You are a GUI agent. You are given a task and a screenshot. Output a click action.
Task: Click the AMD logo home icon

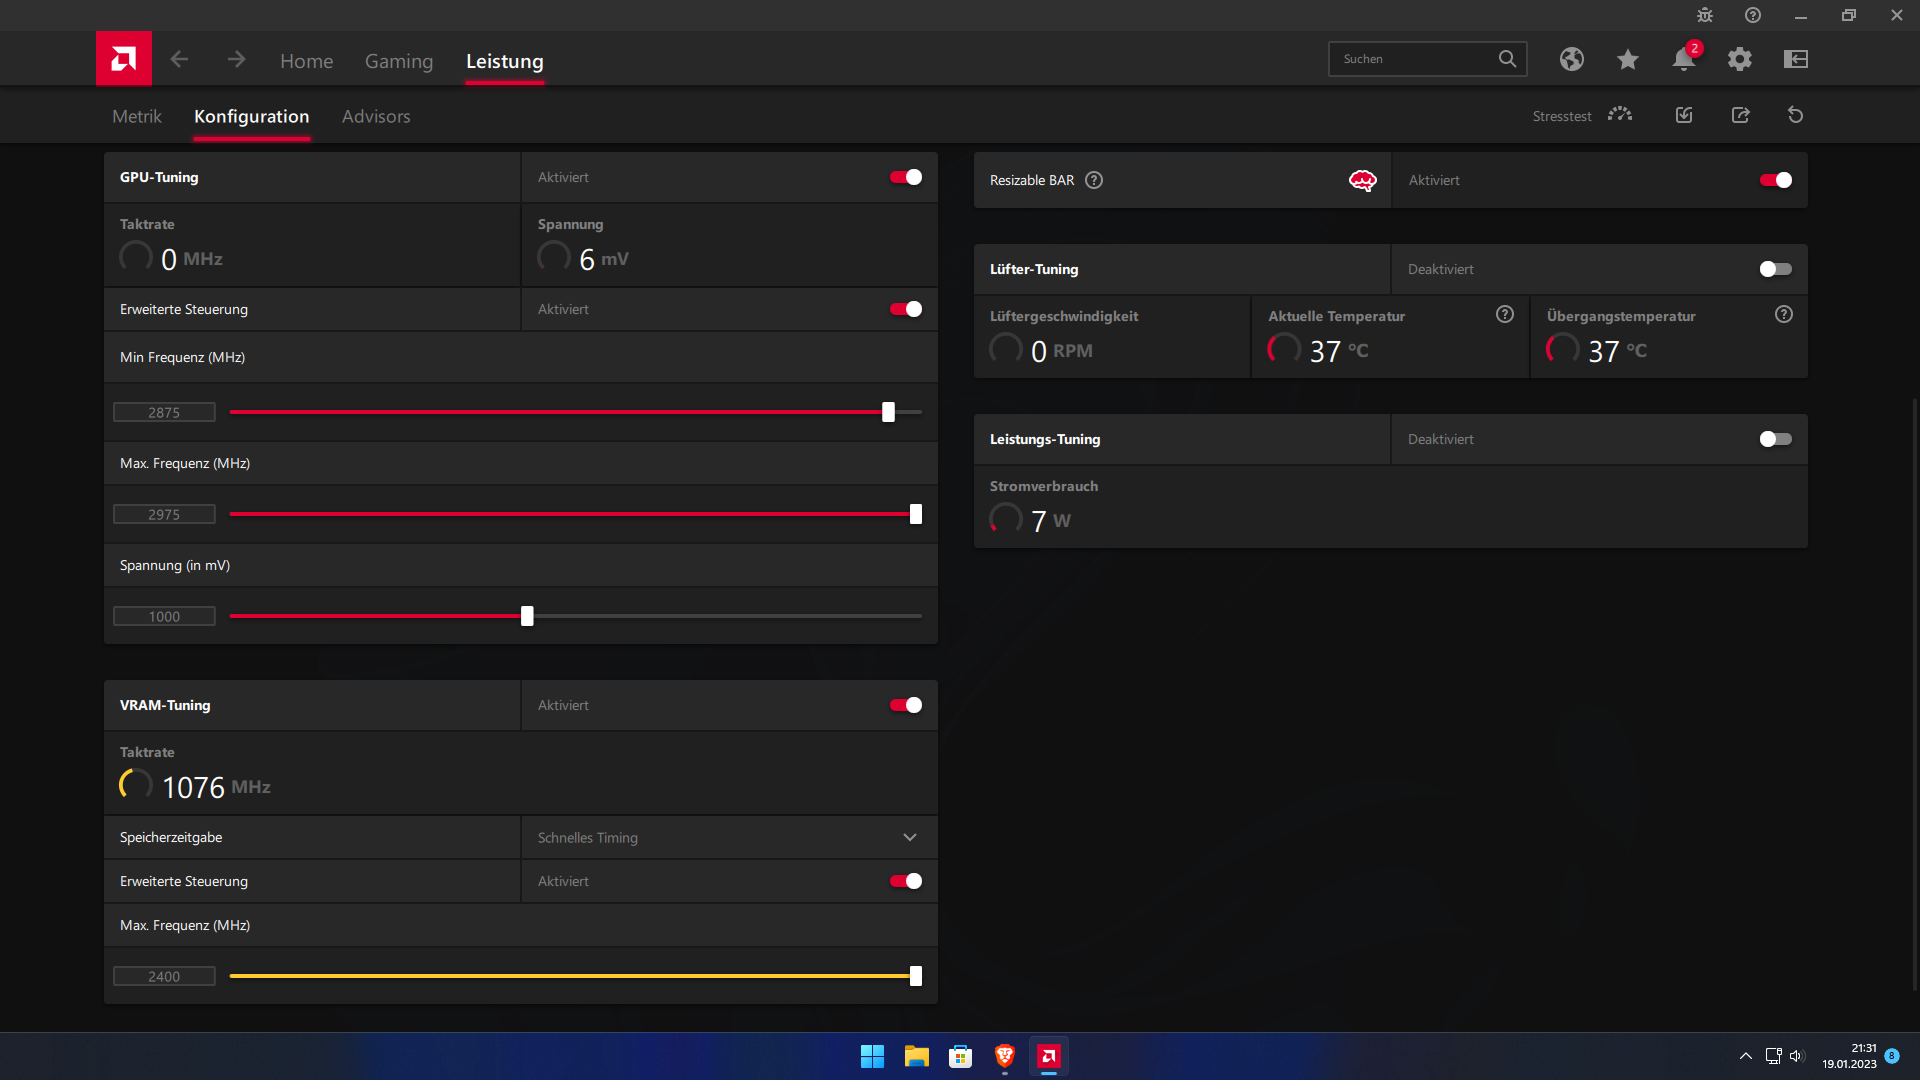point(123,59)
